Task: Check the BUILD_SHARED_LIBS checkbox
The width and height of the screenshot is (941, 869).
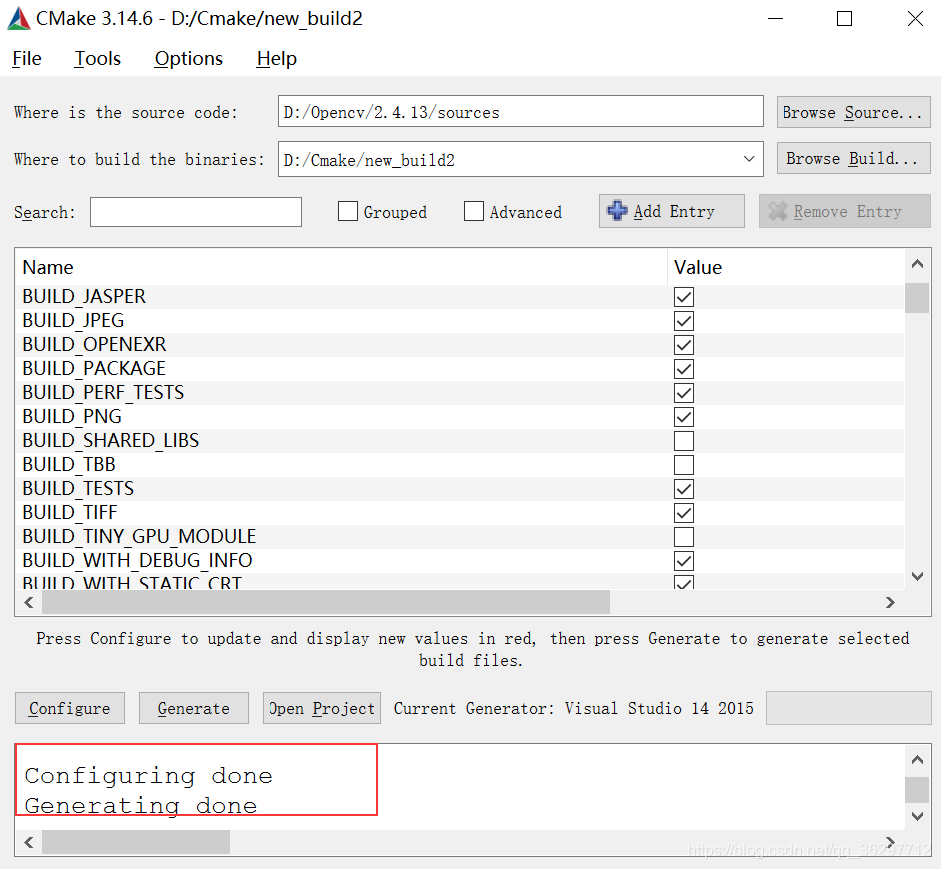Action: [x=684, y=441]
